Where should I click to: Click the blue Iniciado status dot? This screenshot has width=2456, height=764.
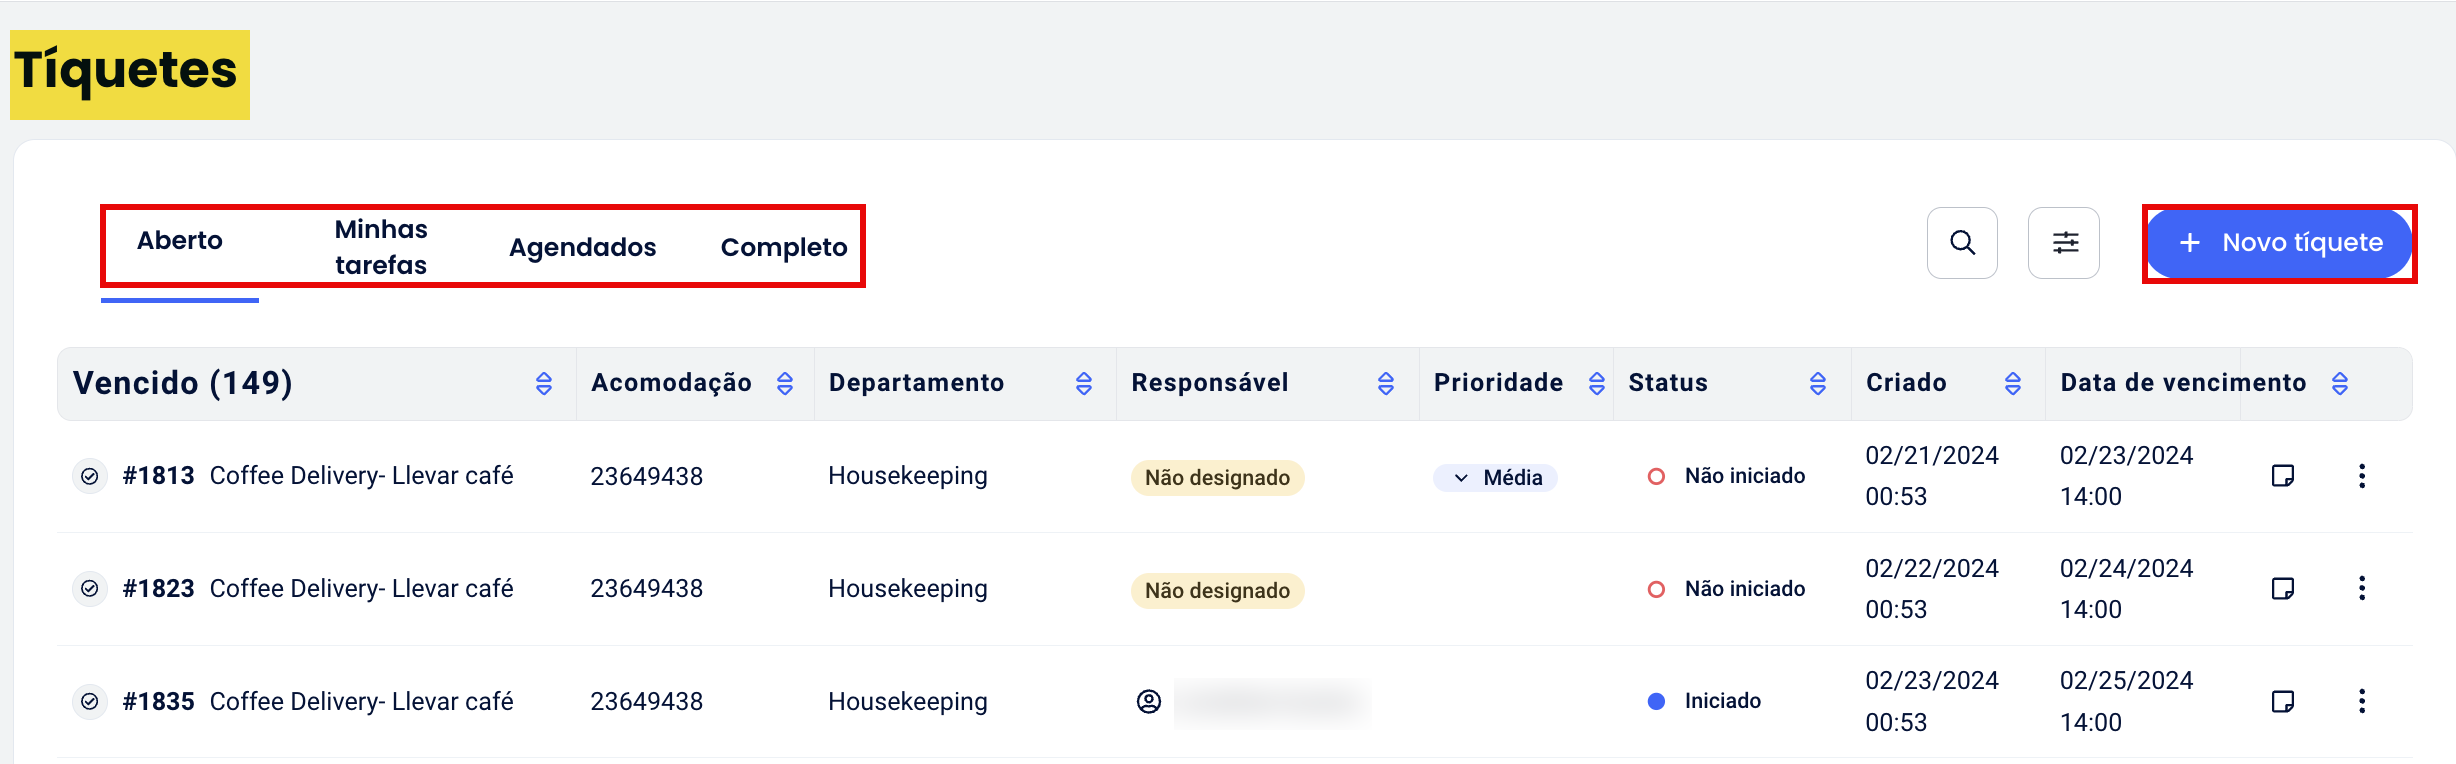1656,702
